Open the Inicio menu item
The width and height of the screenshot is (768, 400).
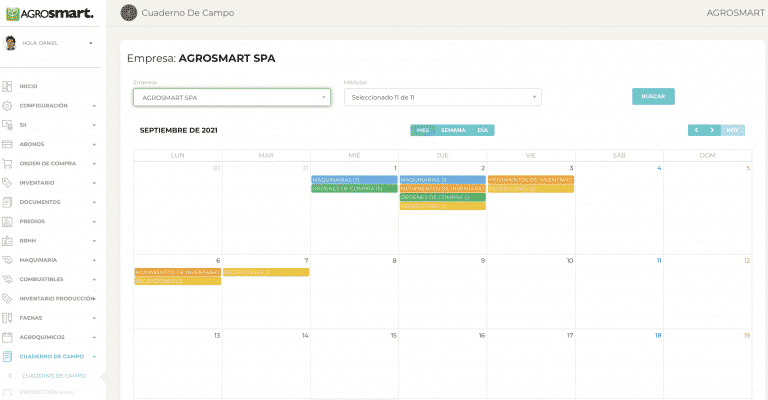[28, 86]
